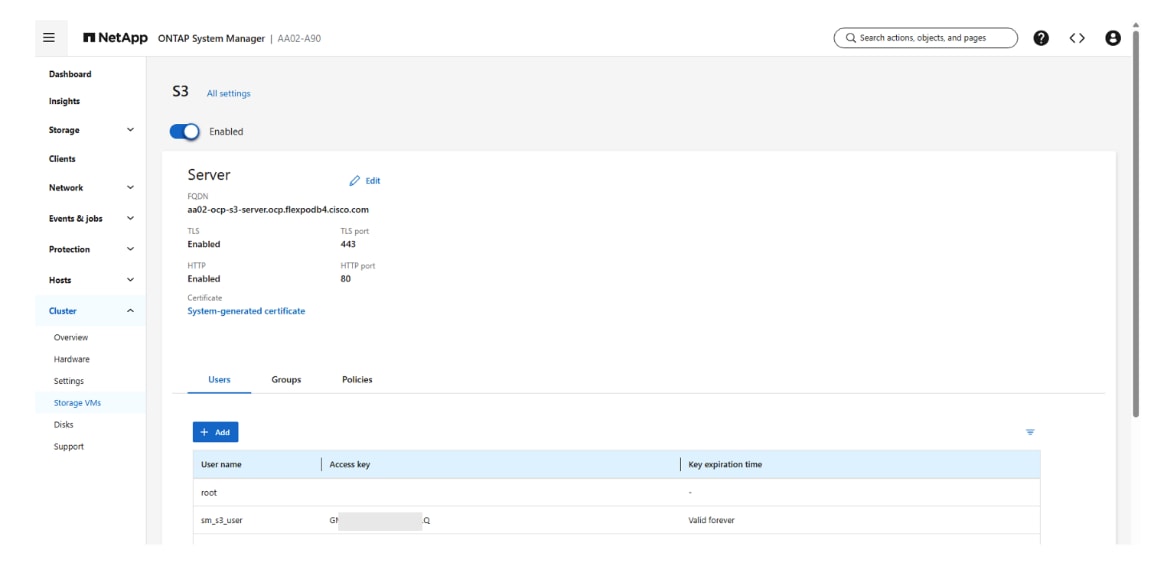The width and height of the screenshot is (1154, 569).
Task: Open Dashboard in the sidebar
Action: coord(70,74)
